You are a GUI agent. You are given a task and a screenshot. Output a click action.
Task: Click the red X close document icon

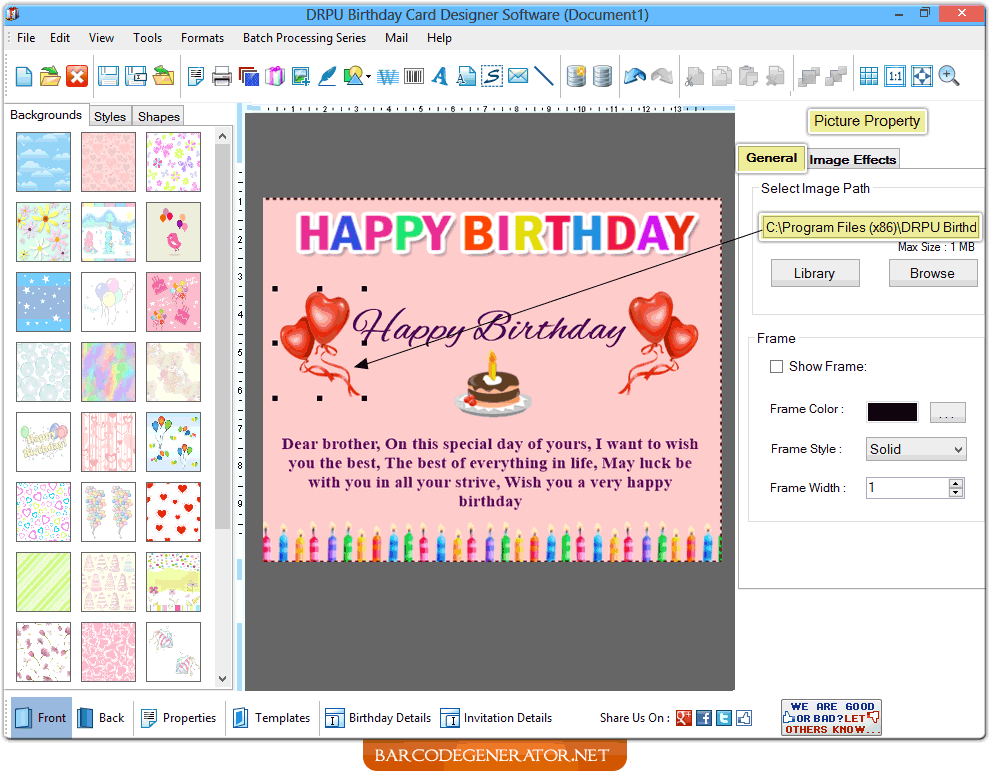[77, 76]
